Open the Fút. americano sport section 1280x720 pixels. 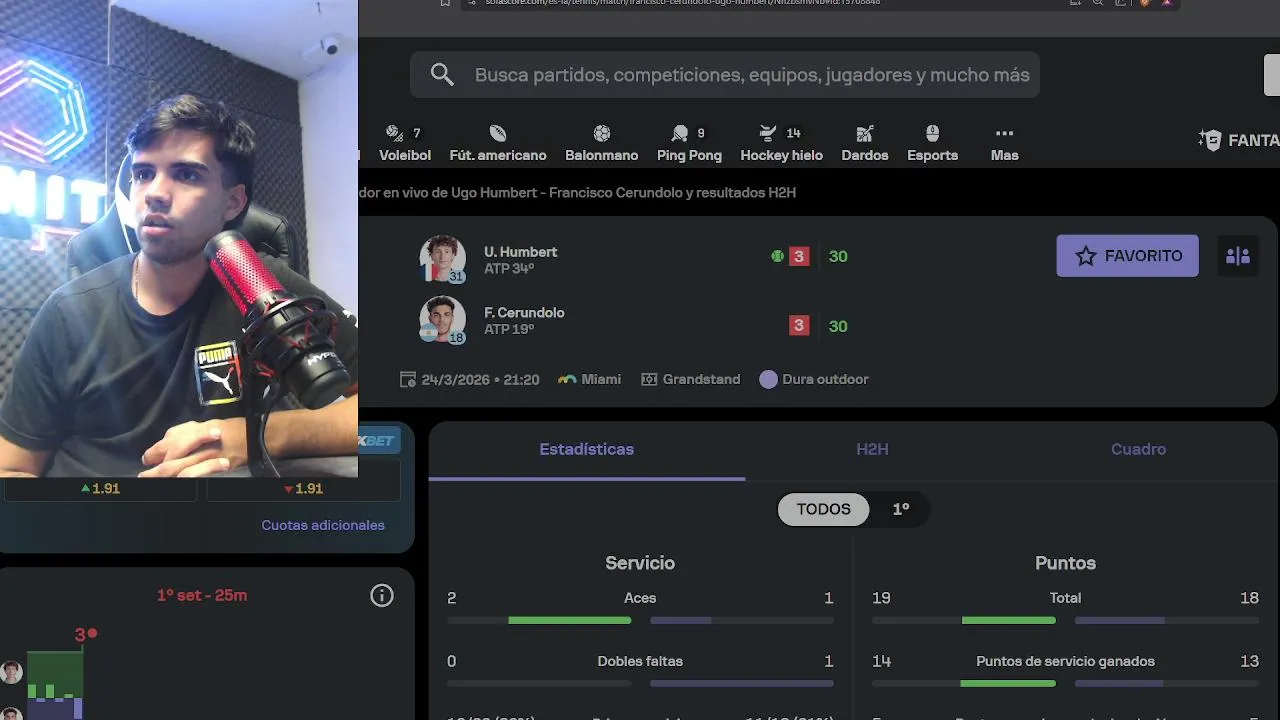click(x=498, y=144)
